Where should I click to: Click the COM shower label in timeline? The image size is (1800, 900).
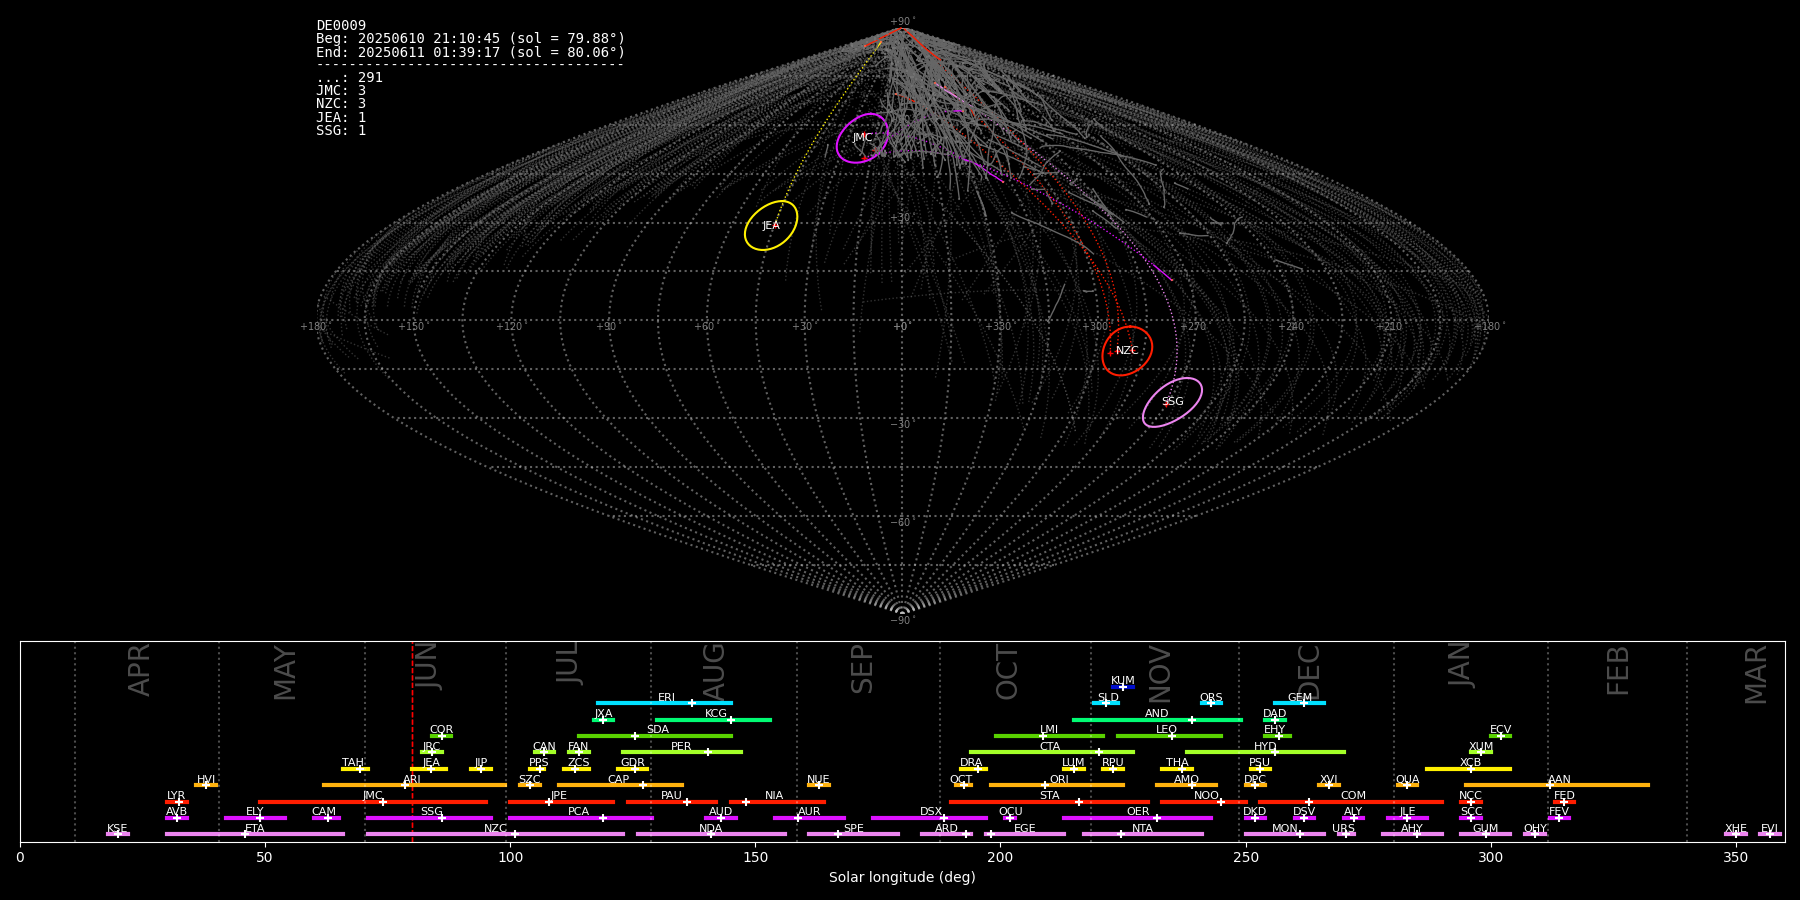(x=1353, y=796)
